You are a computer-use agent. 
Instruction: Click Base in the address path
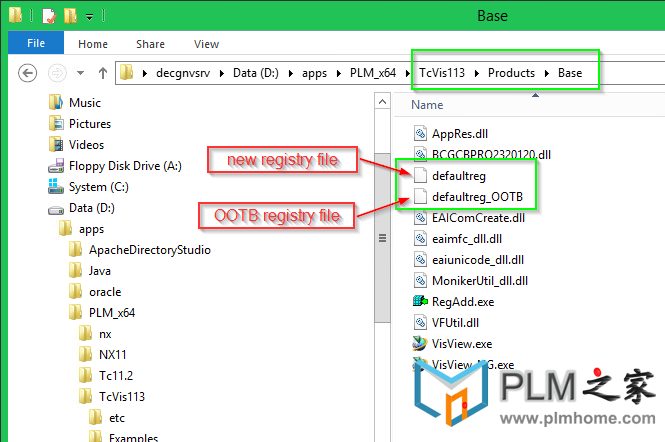[570, 73]
